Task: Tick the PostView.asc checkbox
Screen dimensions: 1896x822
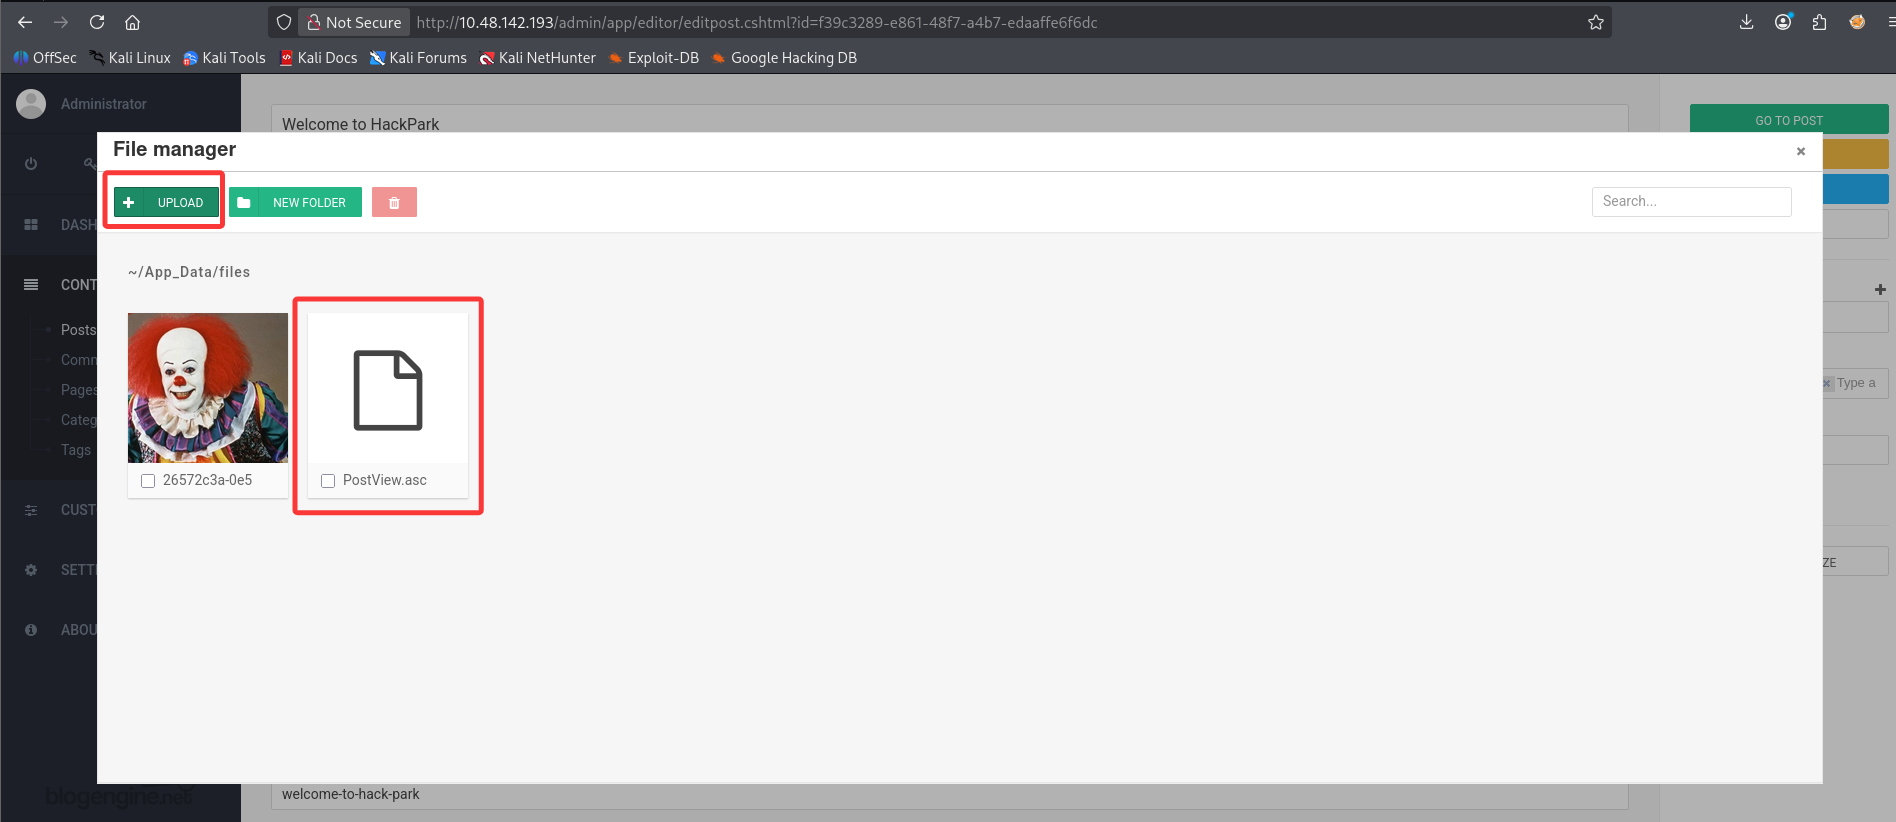Action: pyautogui.click(x=328, y=481)
